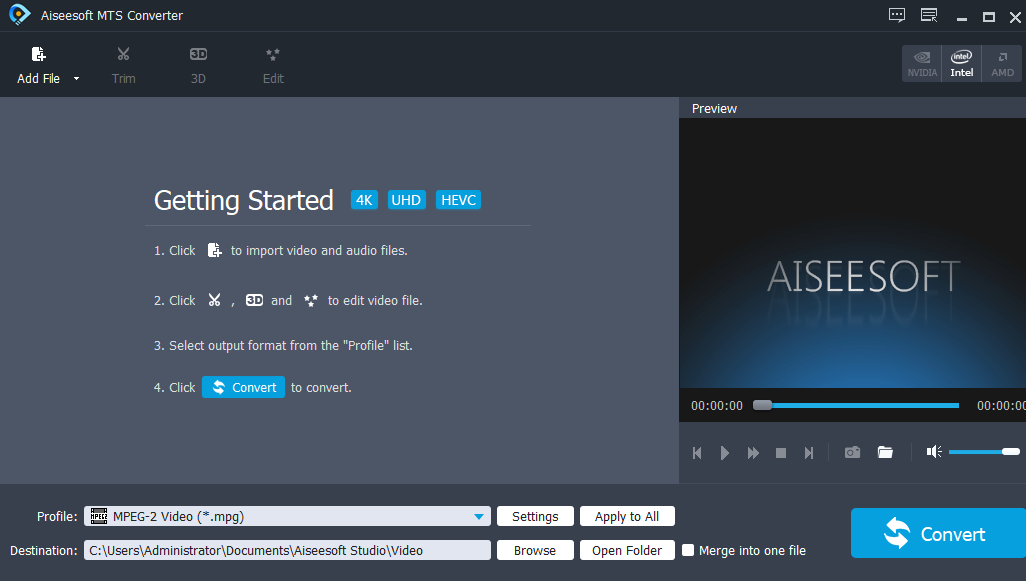Click the MPEG profile format icon
1026x581 pixels.
tap(99, 516)
